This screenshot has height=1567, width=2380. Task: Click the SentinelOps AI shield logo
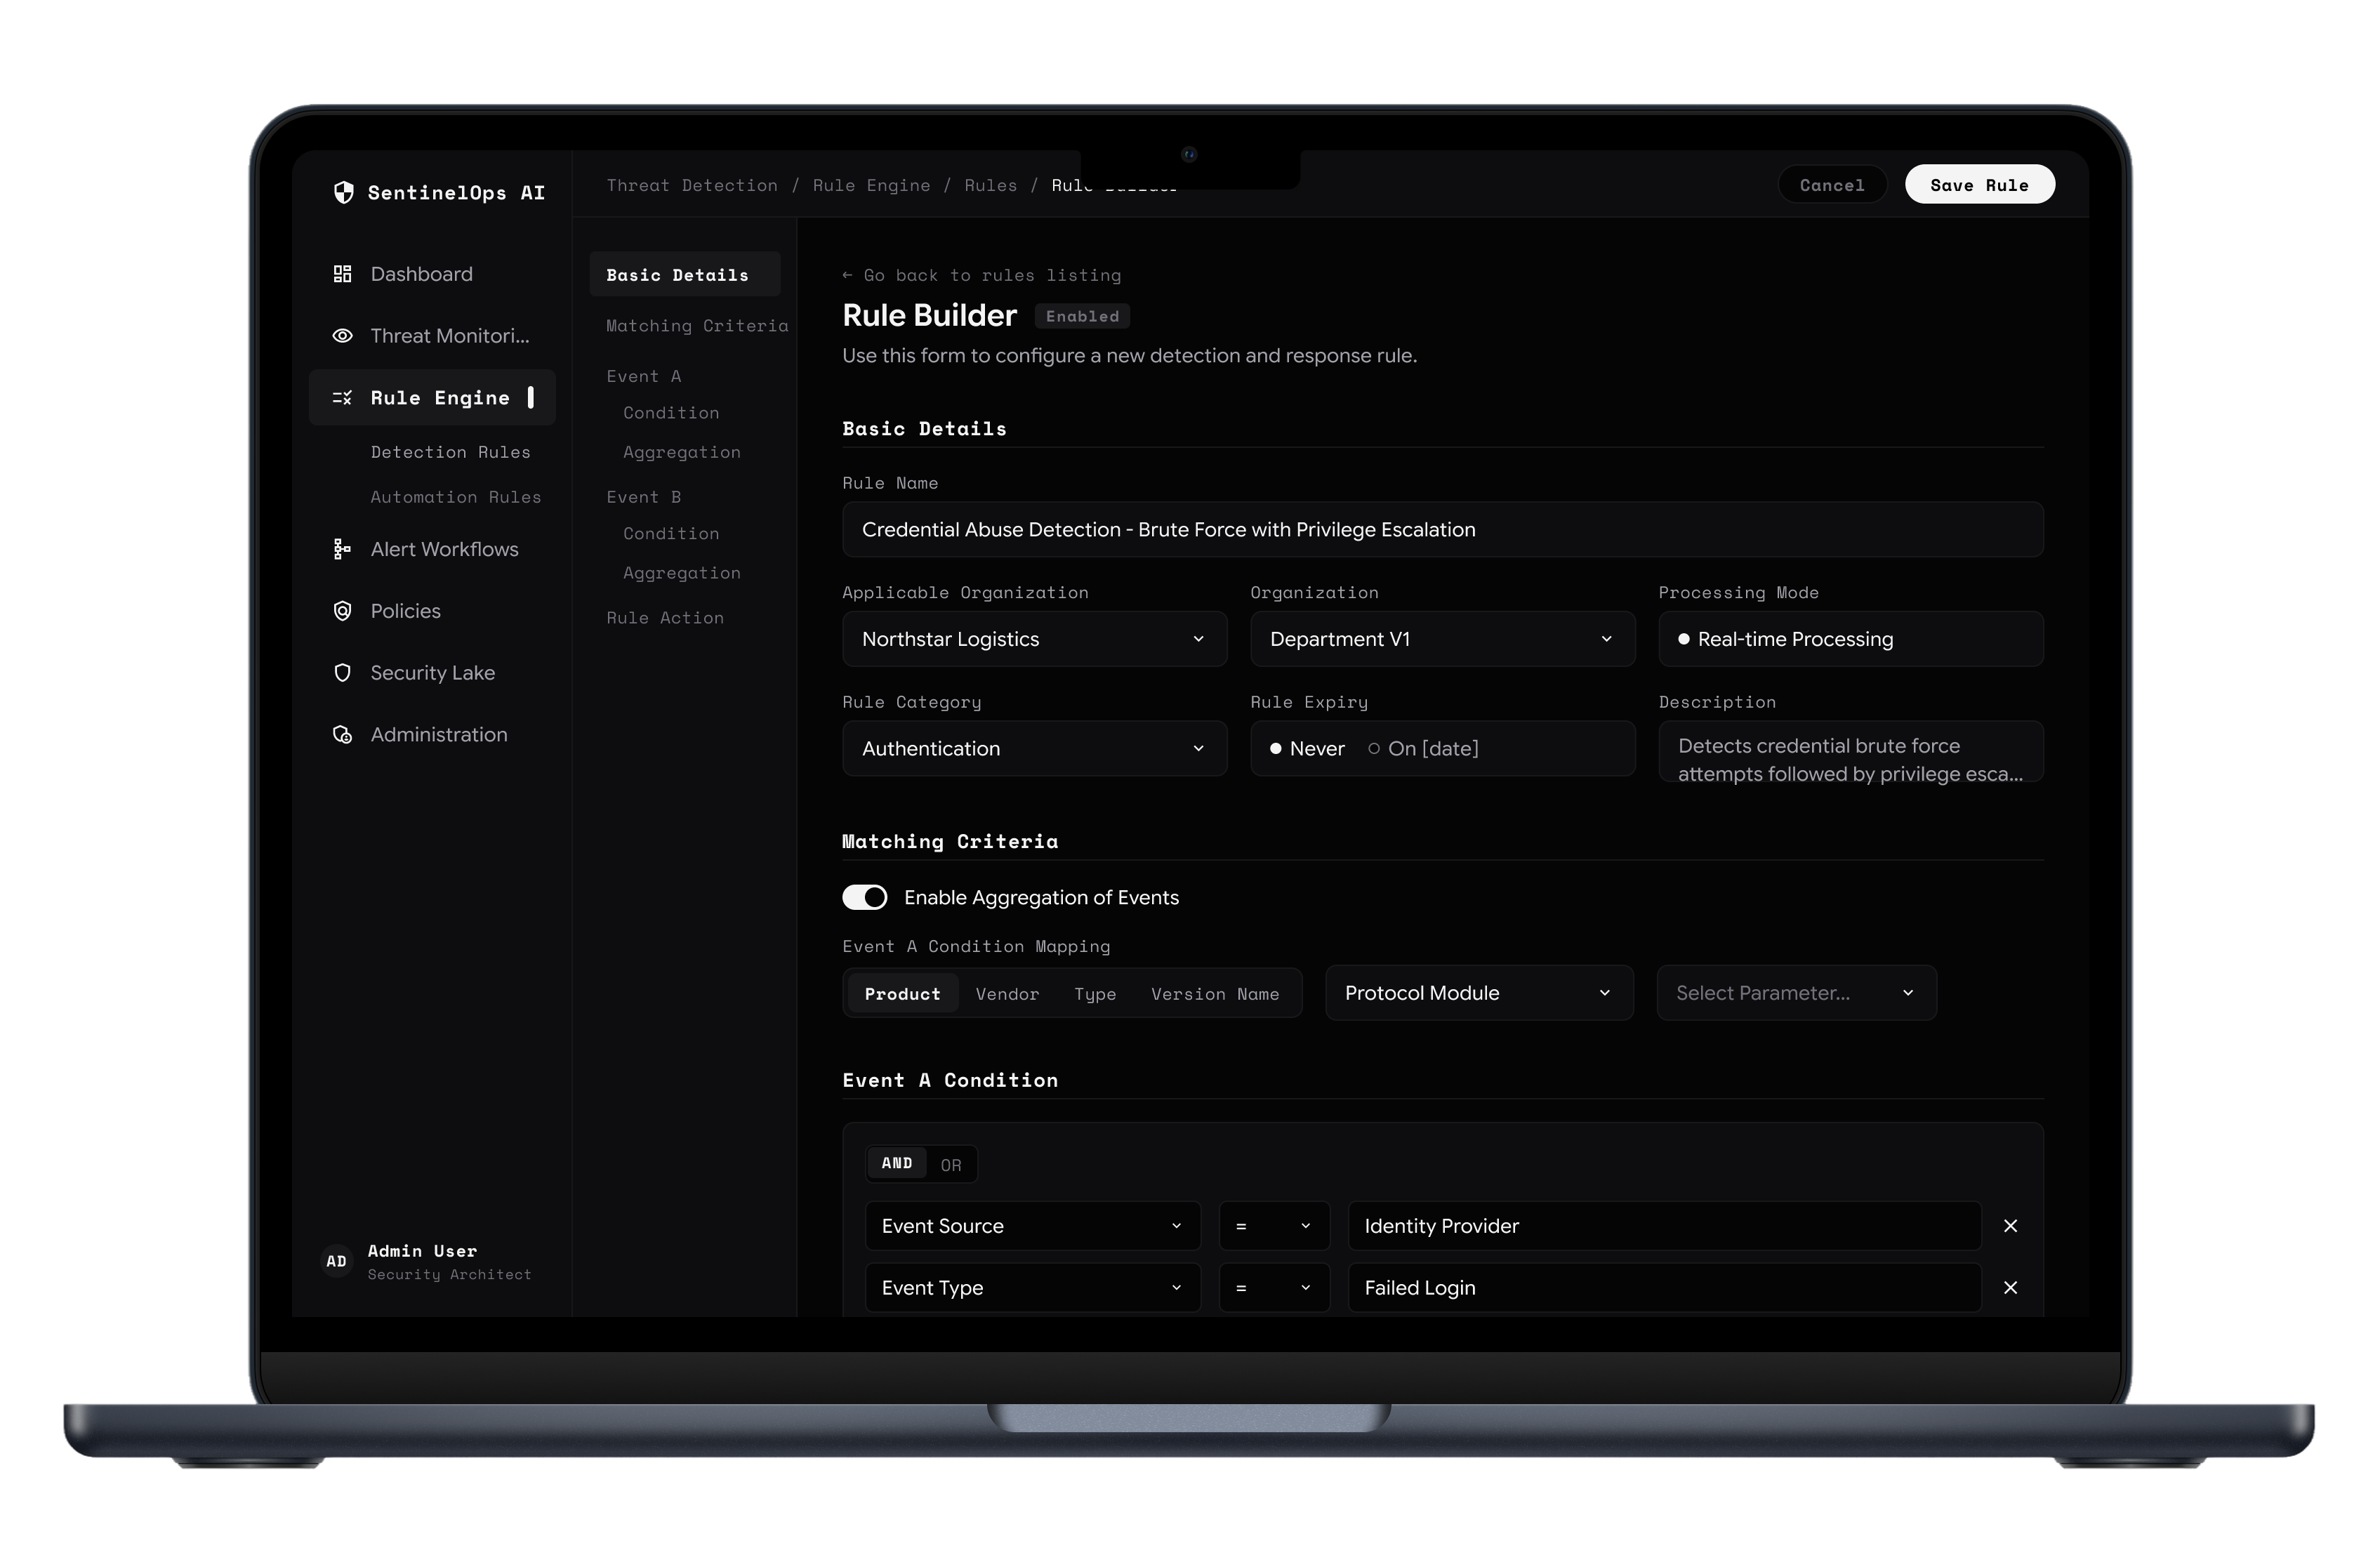(x=343, y=192)
